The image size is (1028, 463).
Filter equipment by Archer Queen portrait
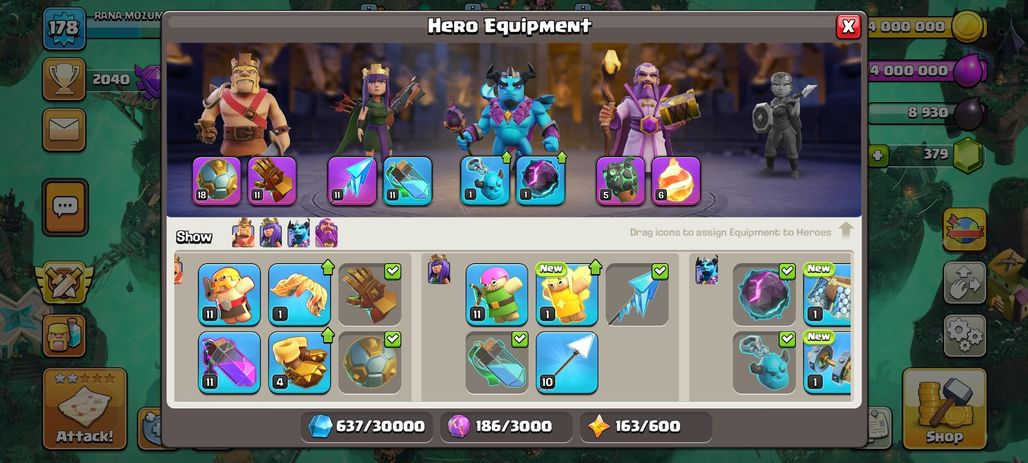pos(271,233)
